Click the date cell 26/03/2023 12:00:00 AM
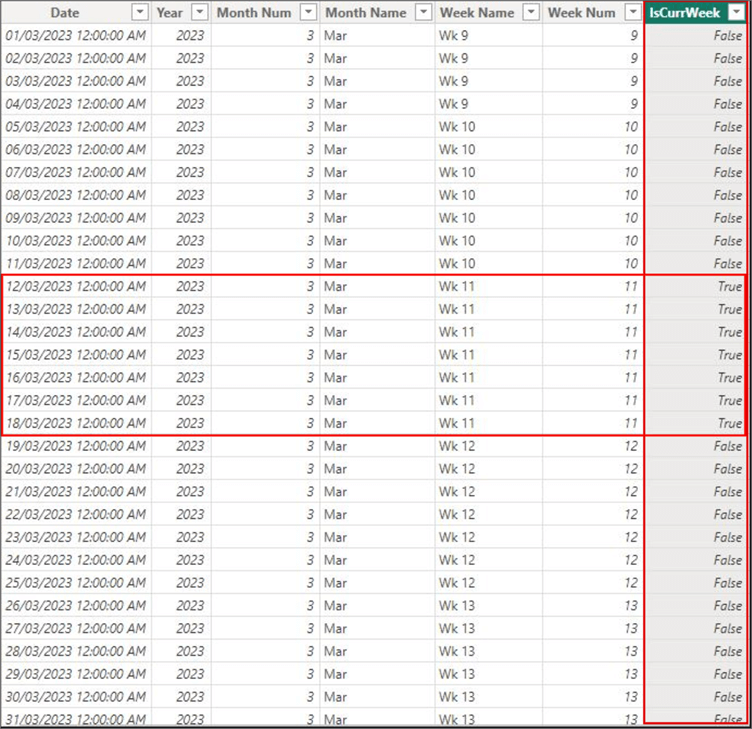Screen dimensions: 752x729 click(76, 606)
